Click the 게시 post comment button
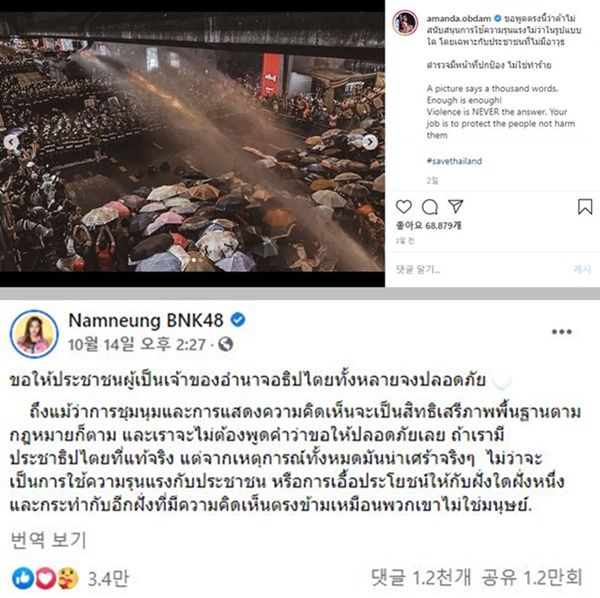Screen dimensions: 600x598 tap(582, 269)
